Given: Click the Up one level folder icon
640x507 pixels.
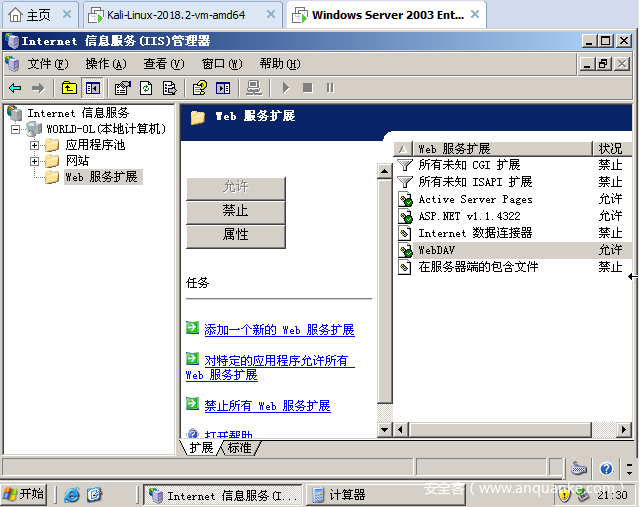Looking at the screenshot, I should point(69,88).
